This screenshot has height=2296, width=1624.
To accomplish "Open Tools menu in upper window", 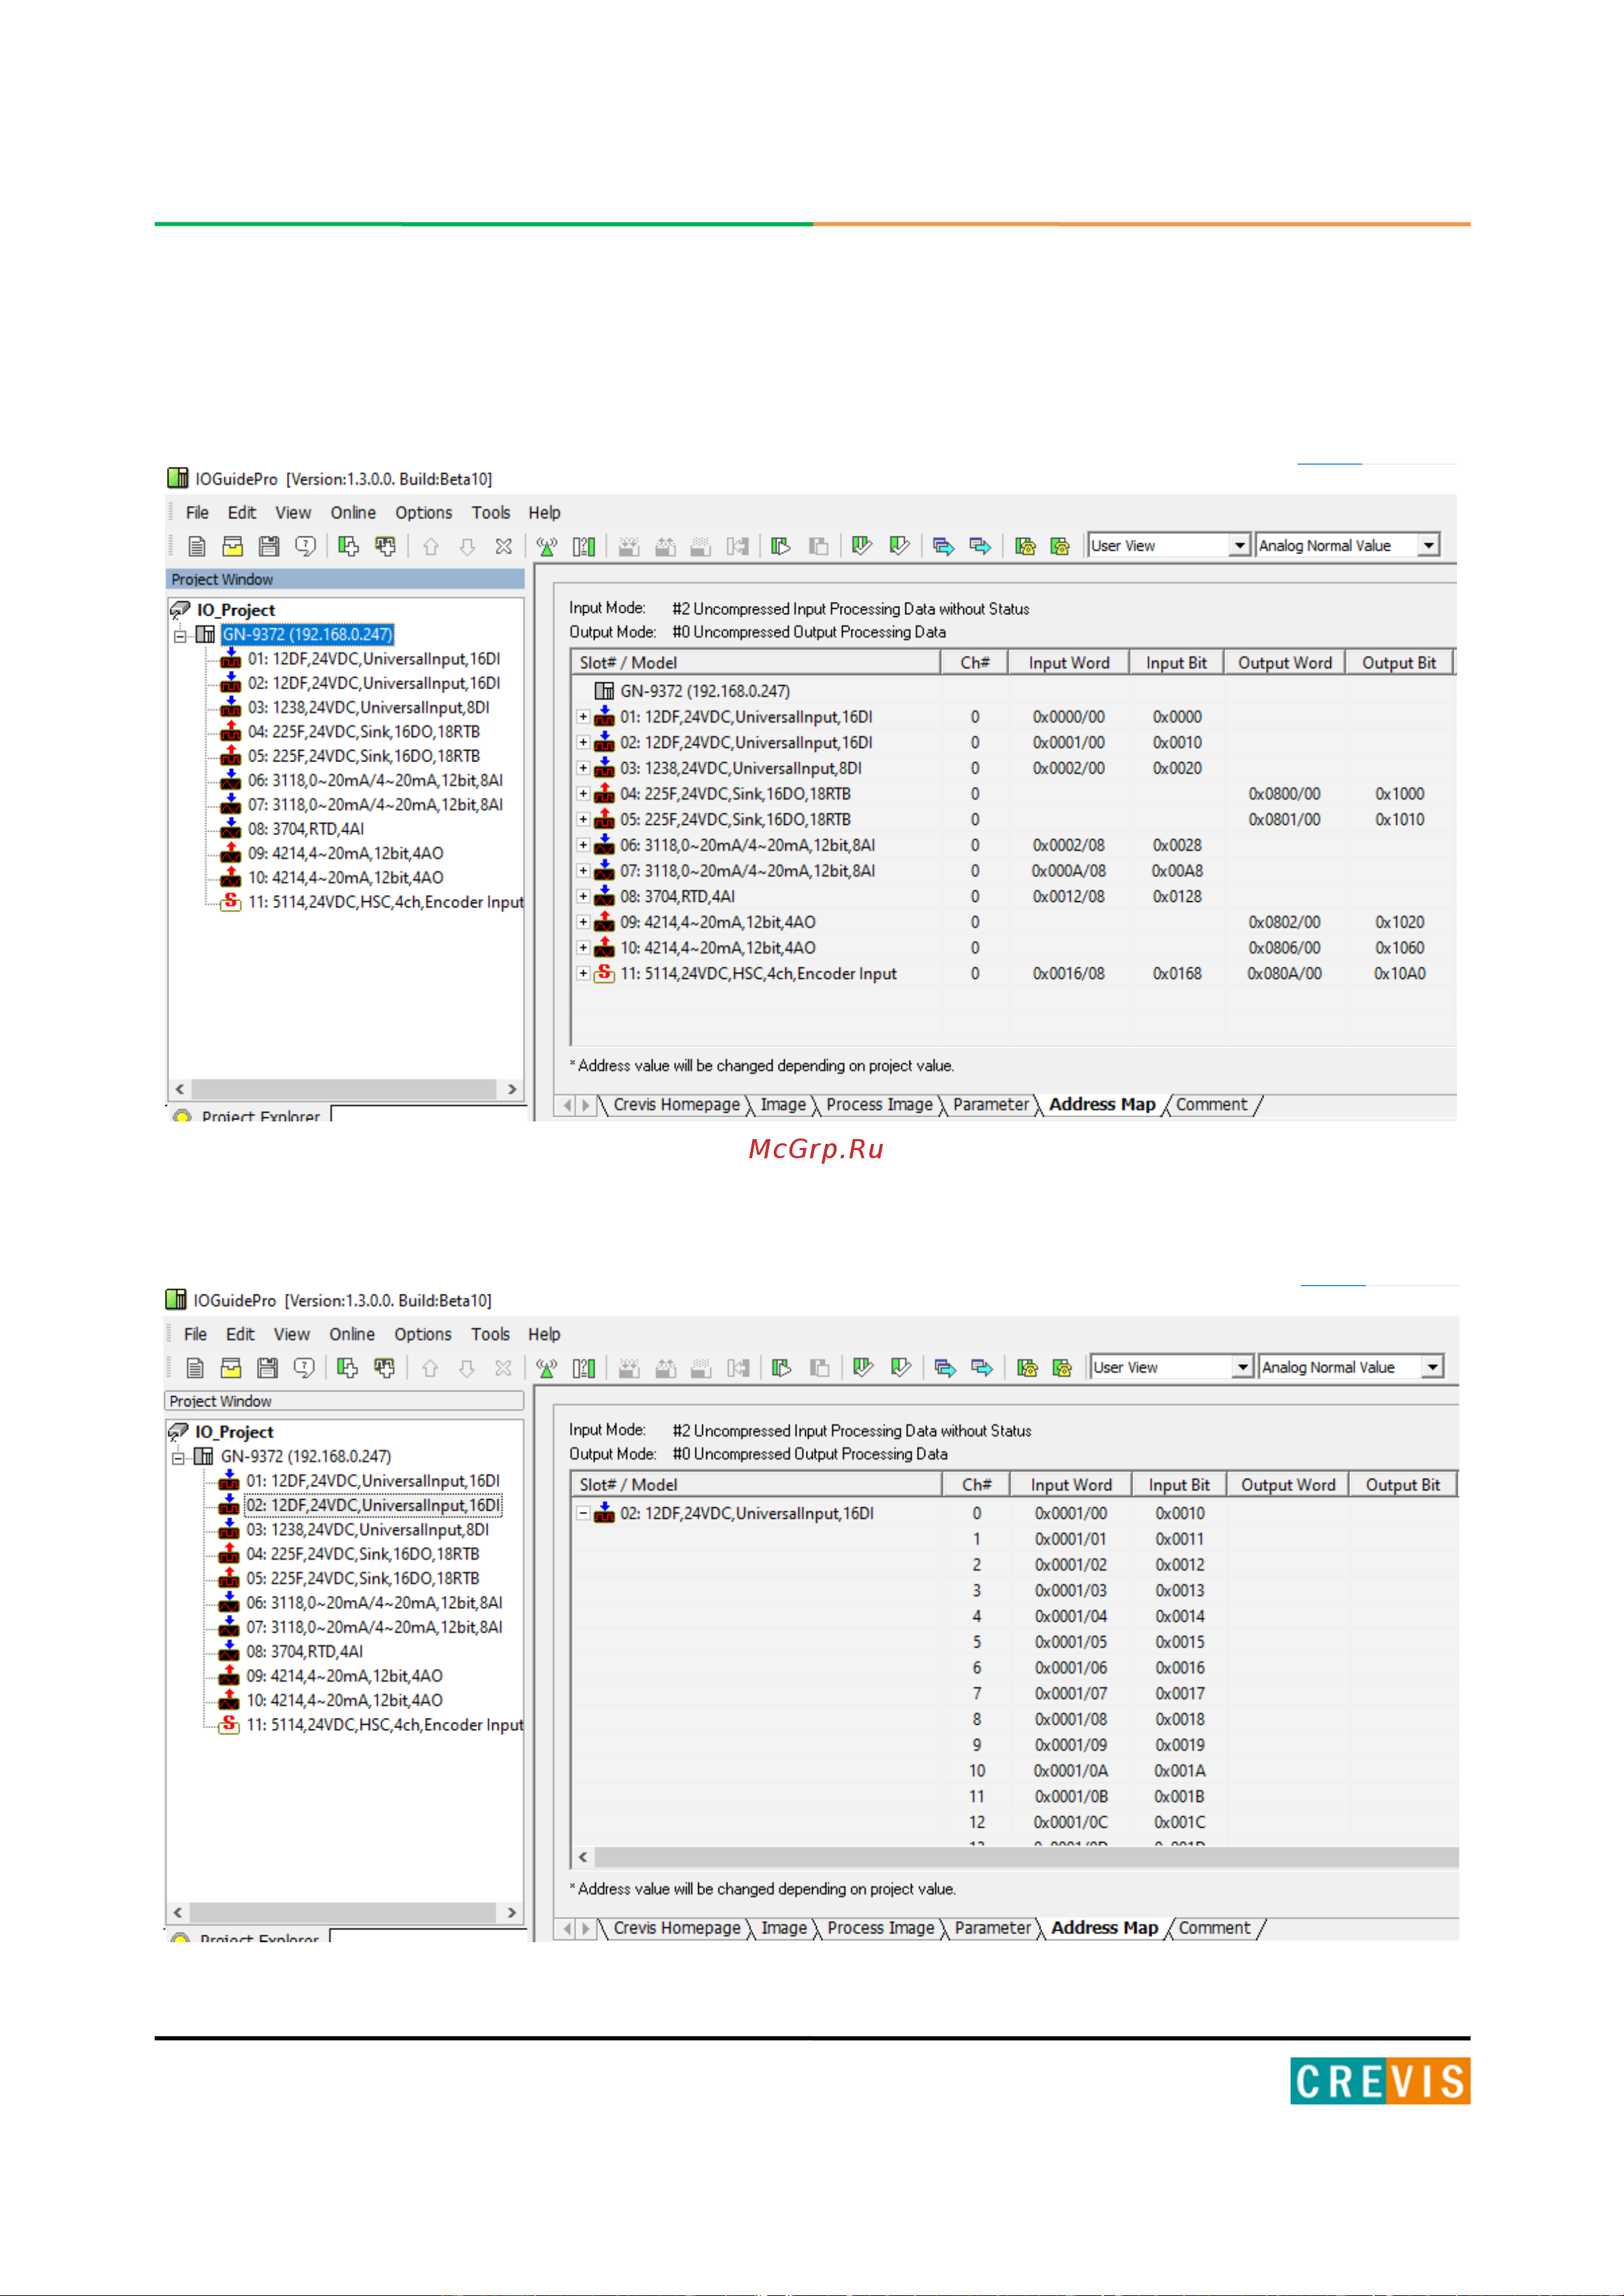I will [491, 512].
